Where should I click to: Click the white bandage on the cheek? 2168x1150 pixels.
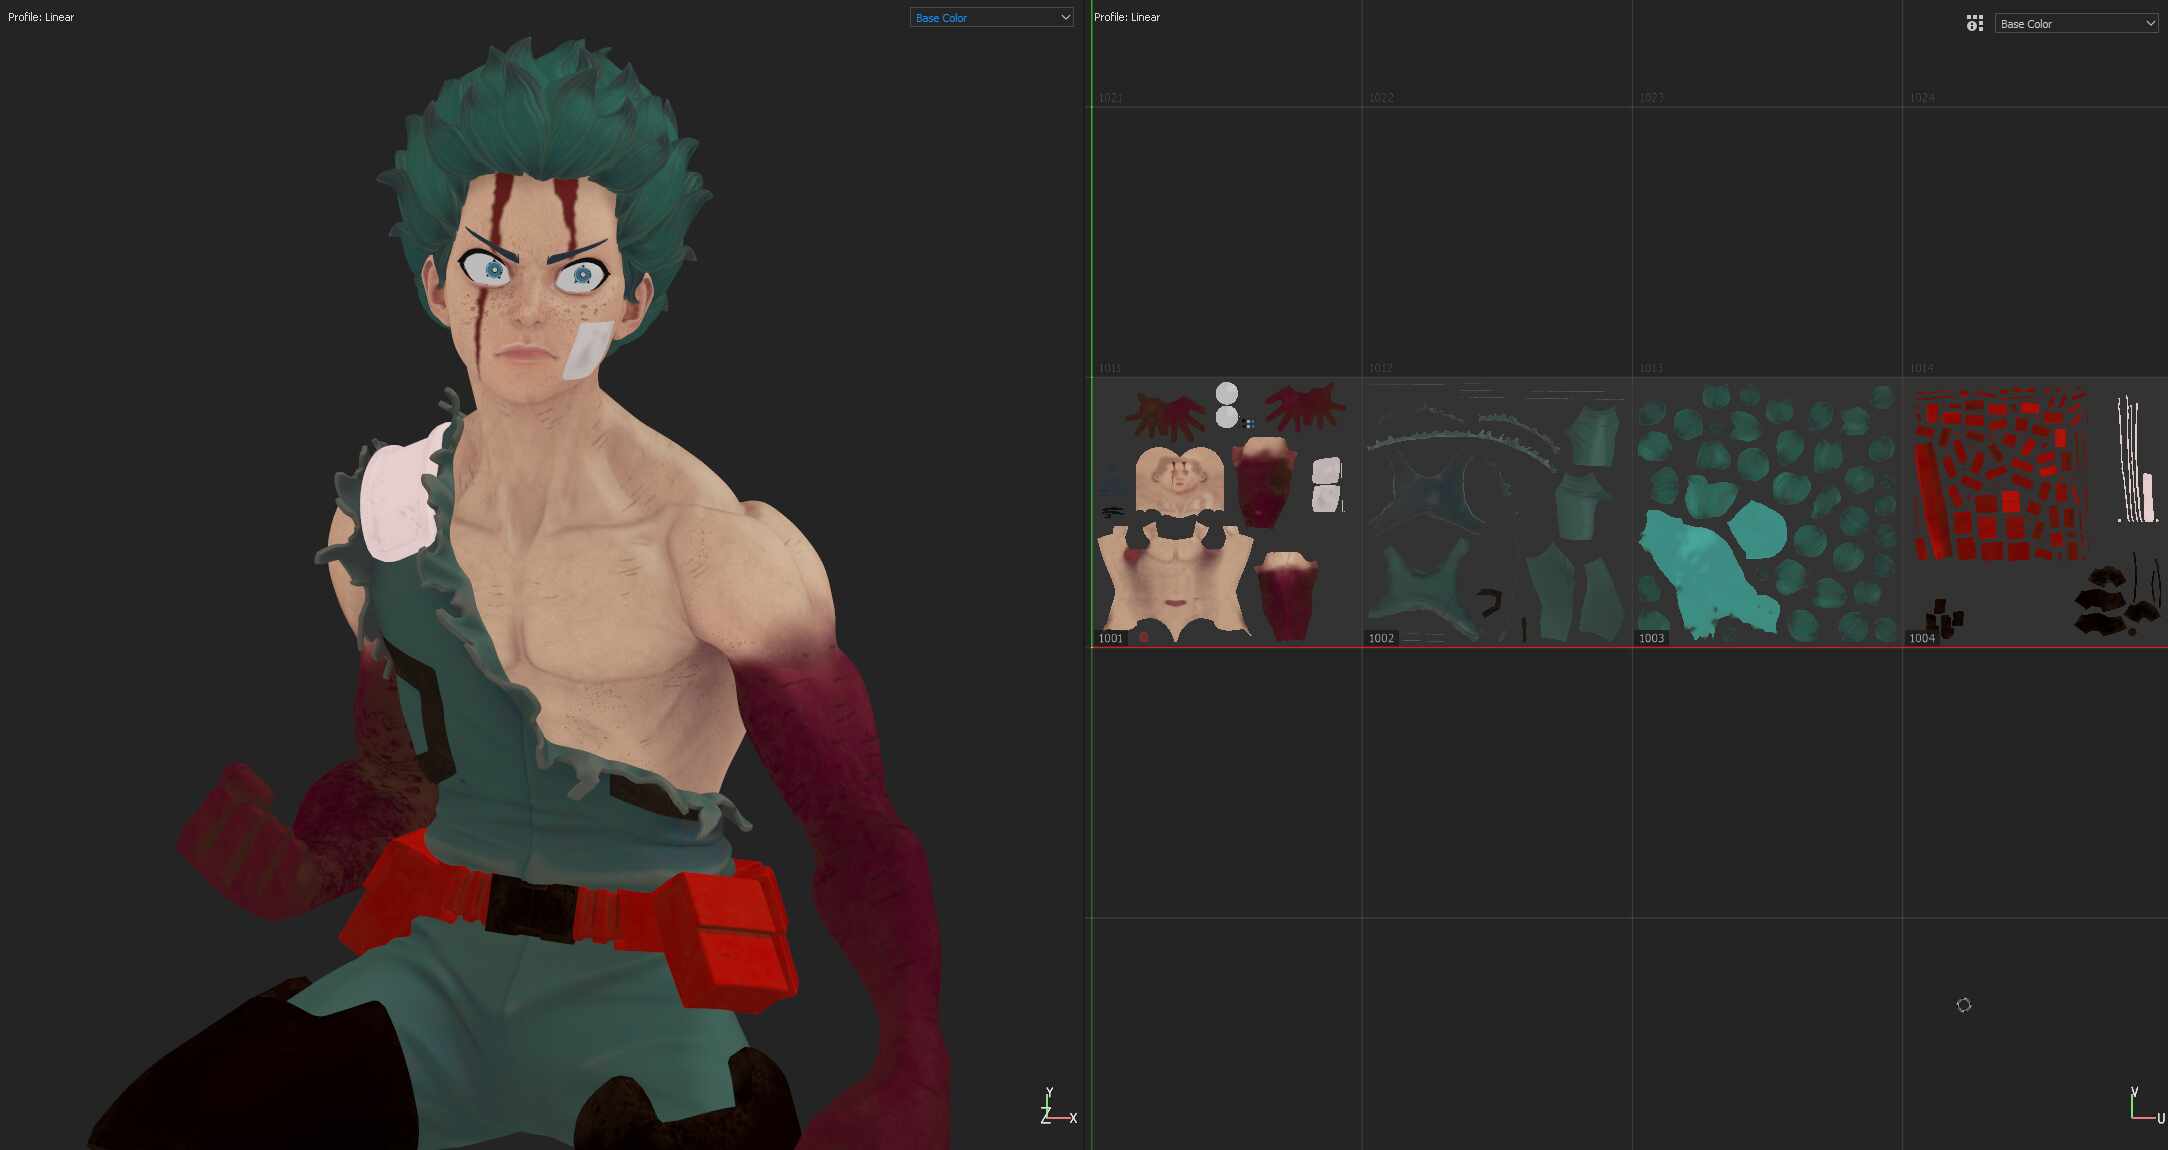tap(588, 350)
